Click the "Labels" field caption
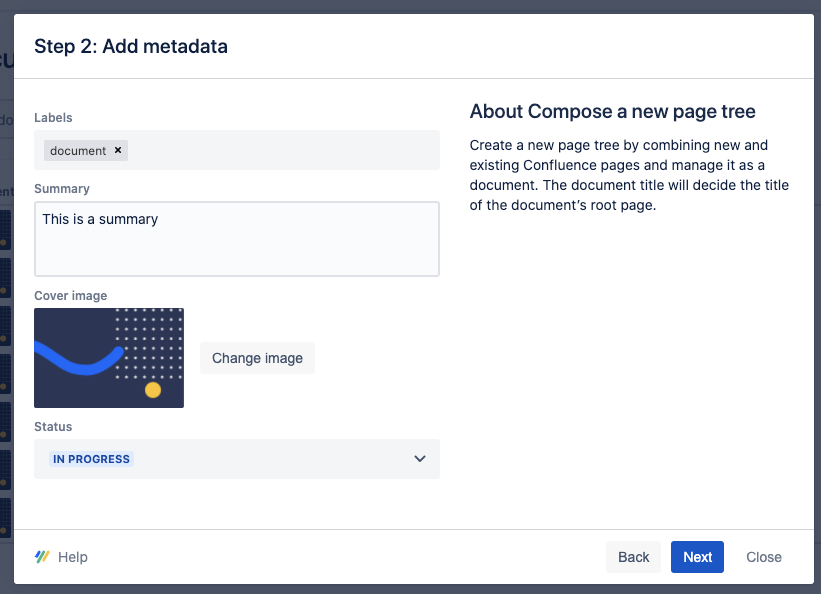Screen dimensions: 821x594 (x=53, y=118)
